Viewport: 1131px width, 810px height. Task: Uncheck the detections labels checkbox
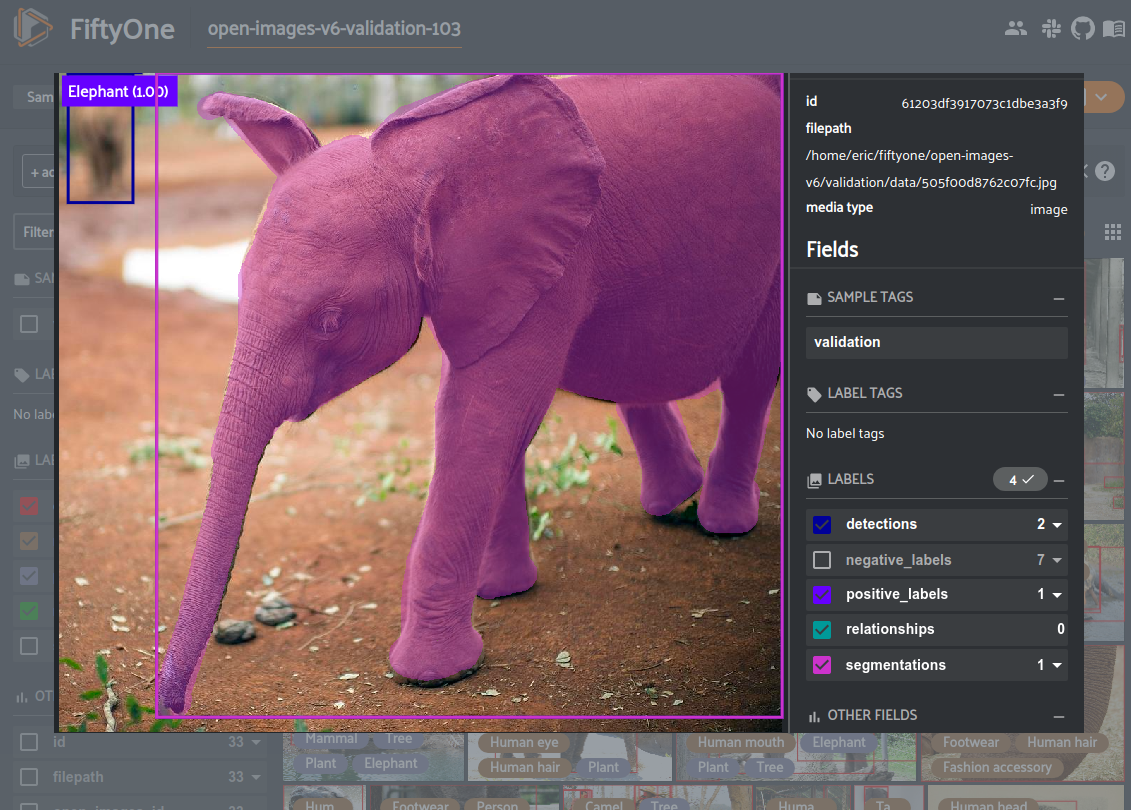click(x=821, y=524)
